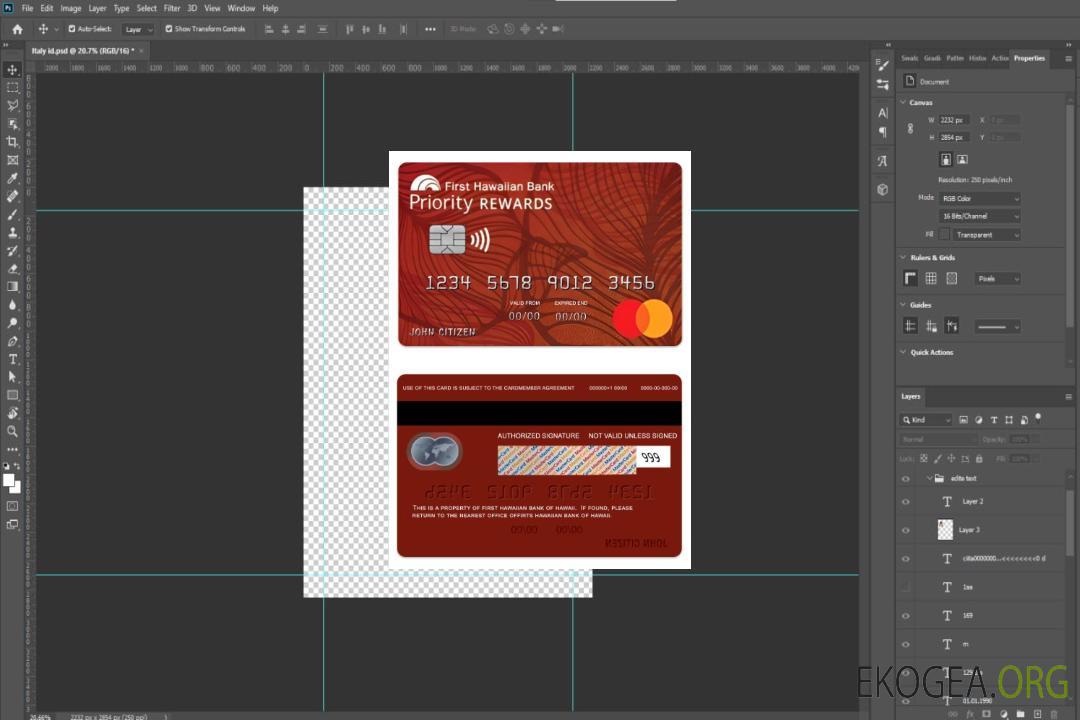Open the Image menu
Image resolution: width=1080 pixels, height=720 pixels.
click(70, 8)
